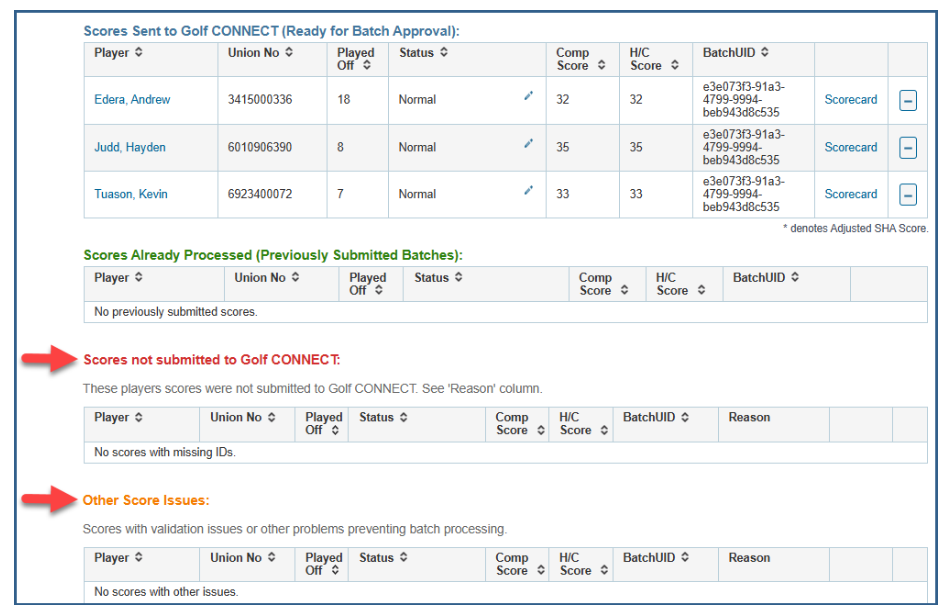This screenshot has height=613, width=947.
Task: Sort Other Score Issues table by H/C Score
Action: (x=604, y=570)
